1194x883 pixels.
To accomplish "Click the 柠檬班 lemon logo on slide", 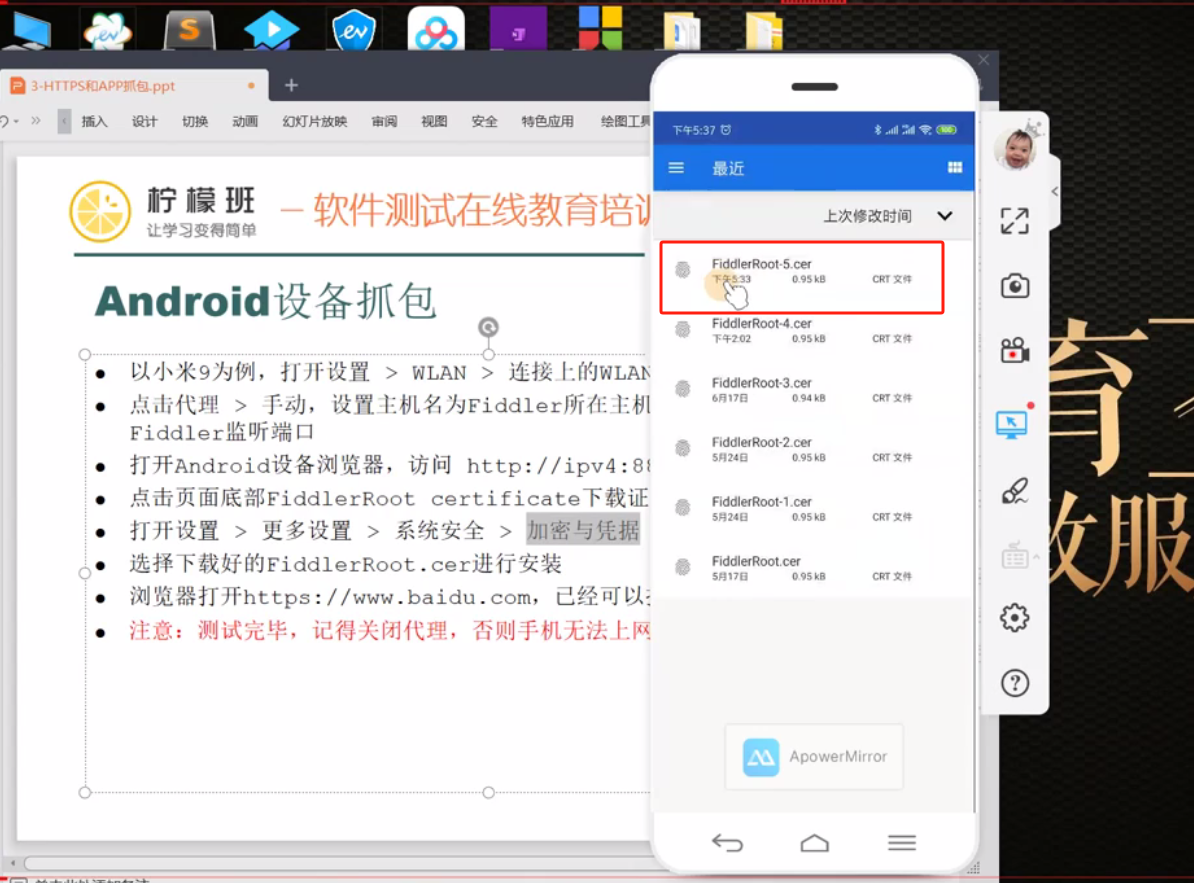I will [100, 212].
